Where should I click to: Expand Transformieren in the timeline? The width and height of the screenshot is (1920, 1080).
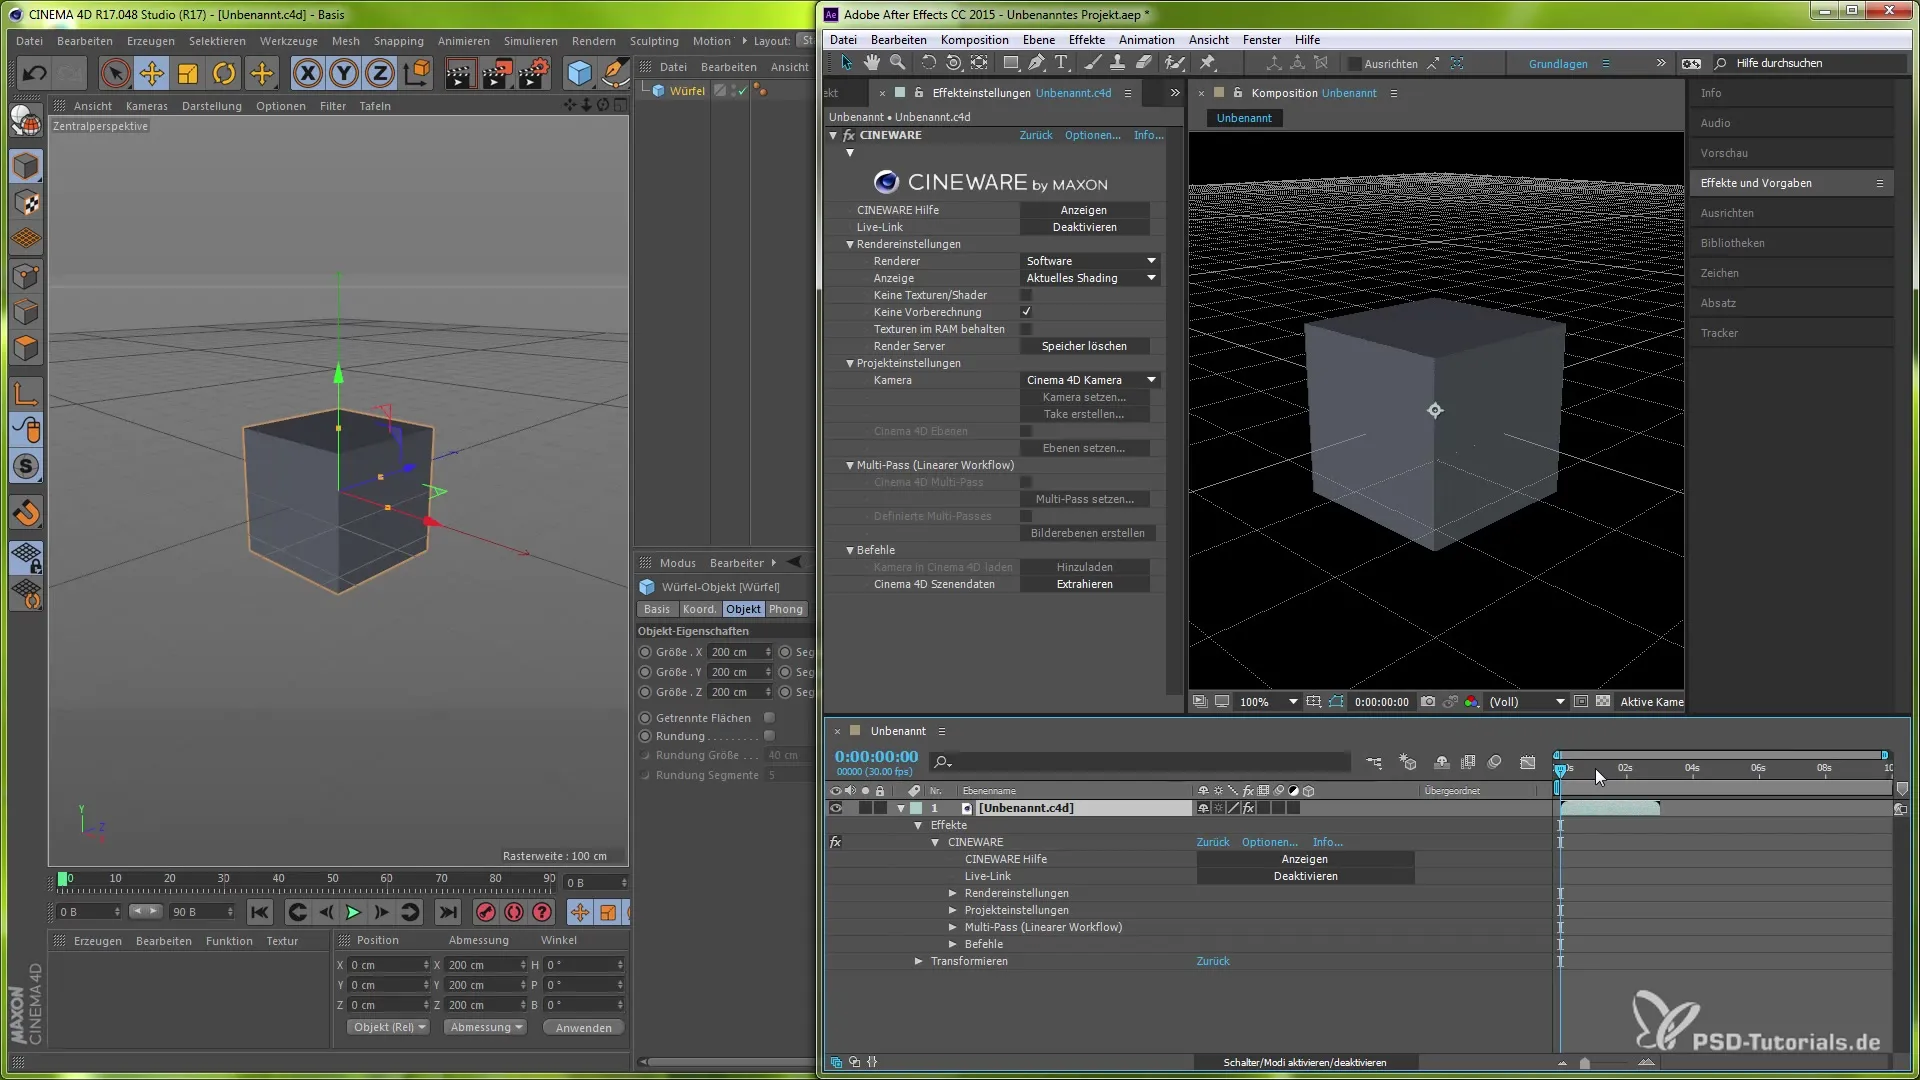coord(919,961)
